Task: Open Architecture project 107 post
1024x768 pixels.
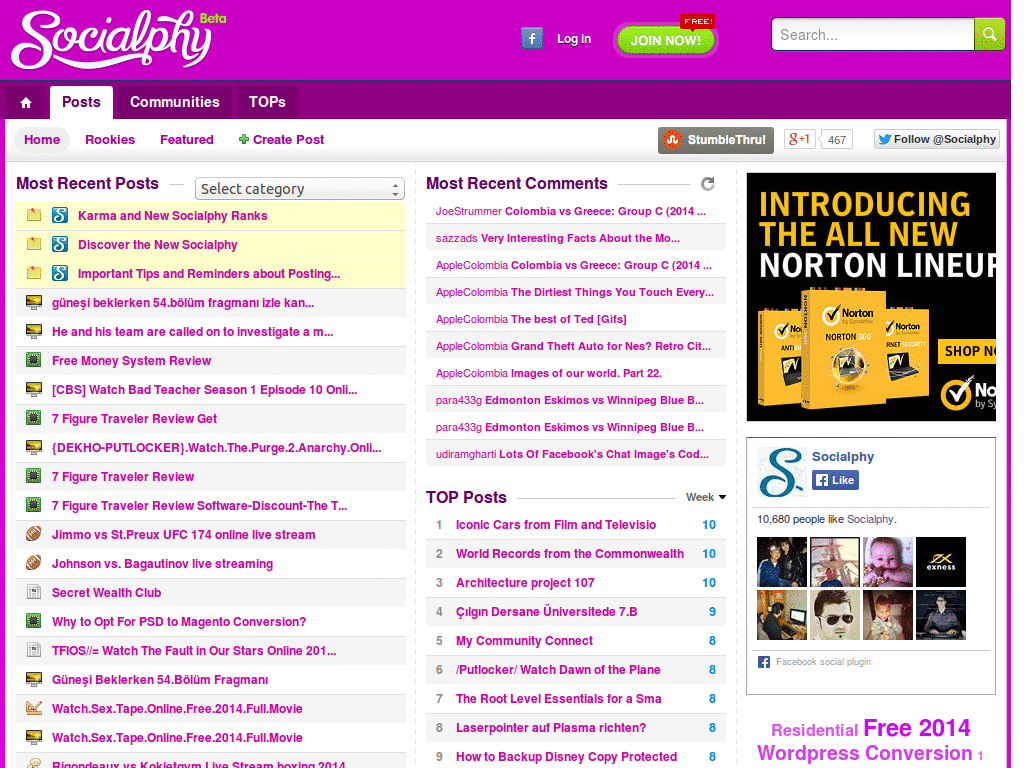Action: click(x=525, y=583)
